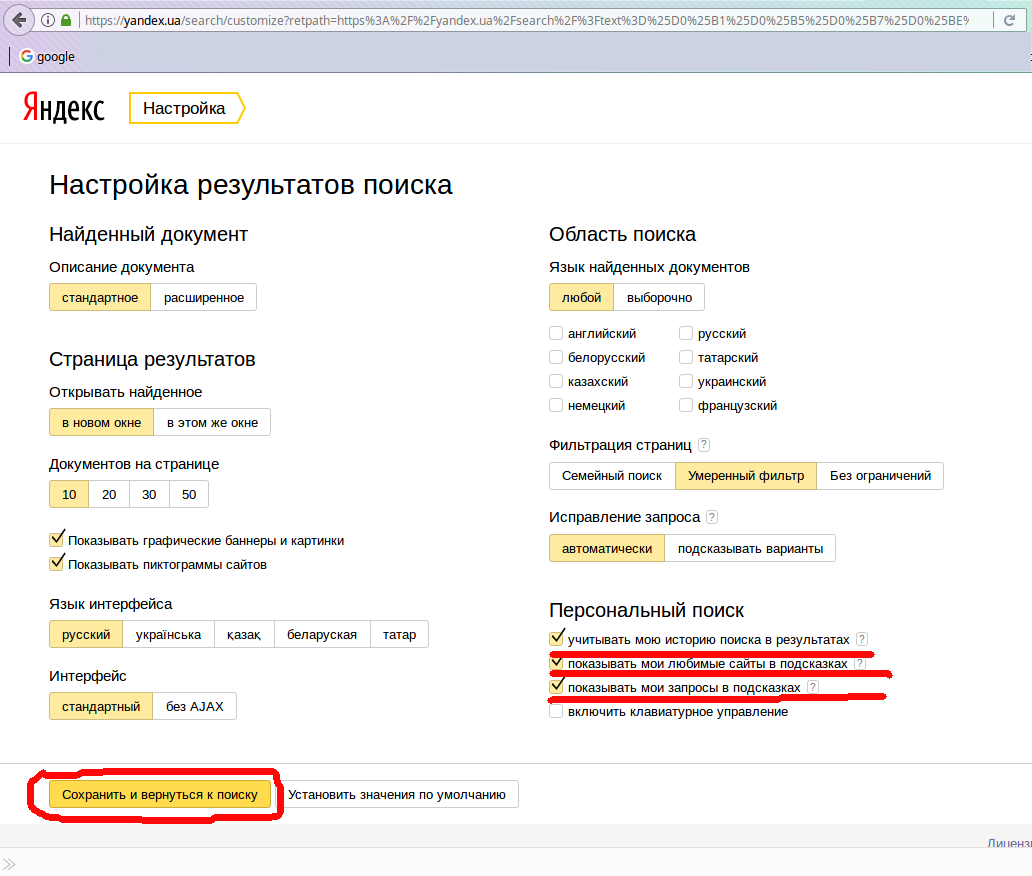Select без AJAX interface mode

point(195,706)
